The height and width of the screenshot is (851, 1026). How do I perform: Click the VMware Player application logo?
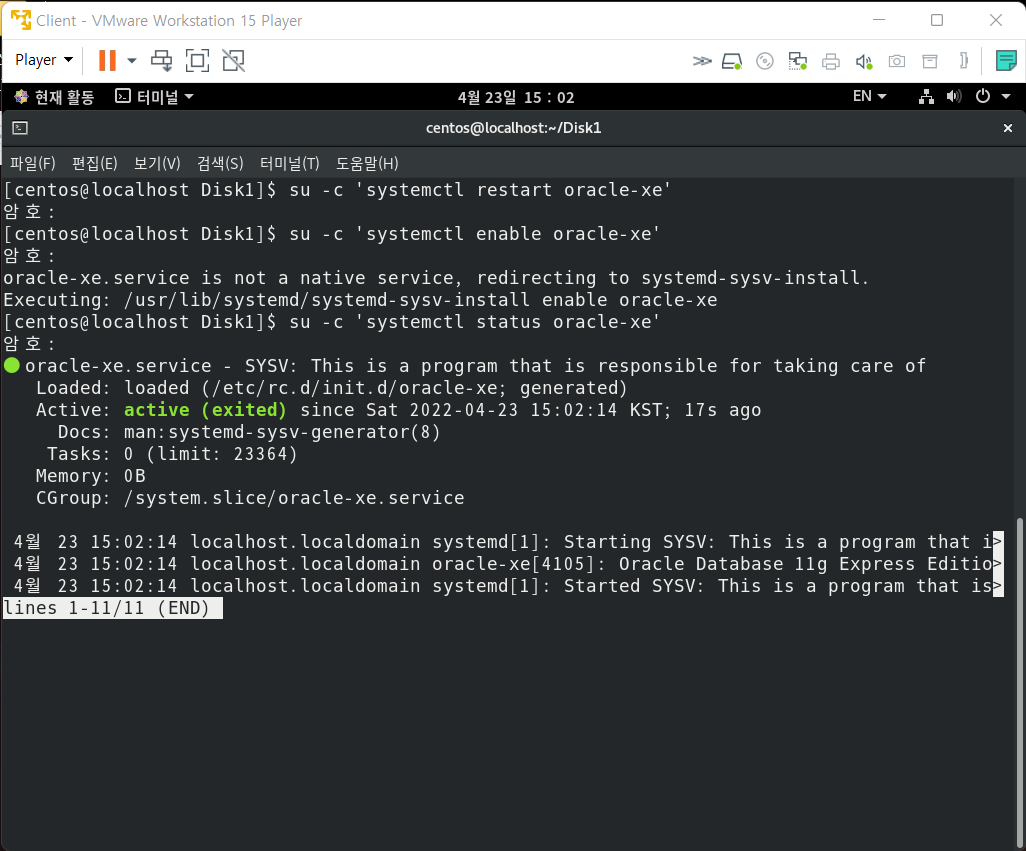[x=21, y=20]
